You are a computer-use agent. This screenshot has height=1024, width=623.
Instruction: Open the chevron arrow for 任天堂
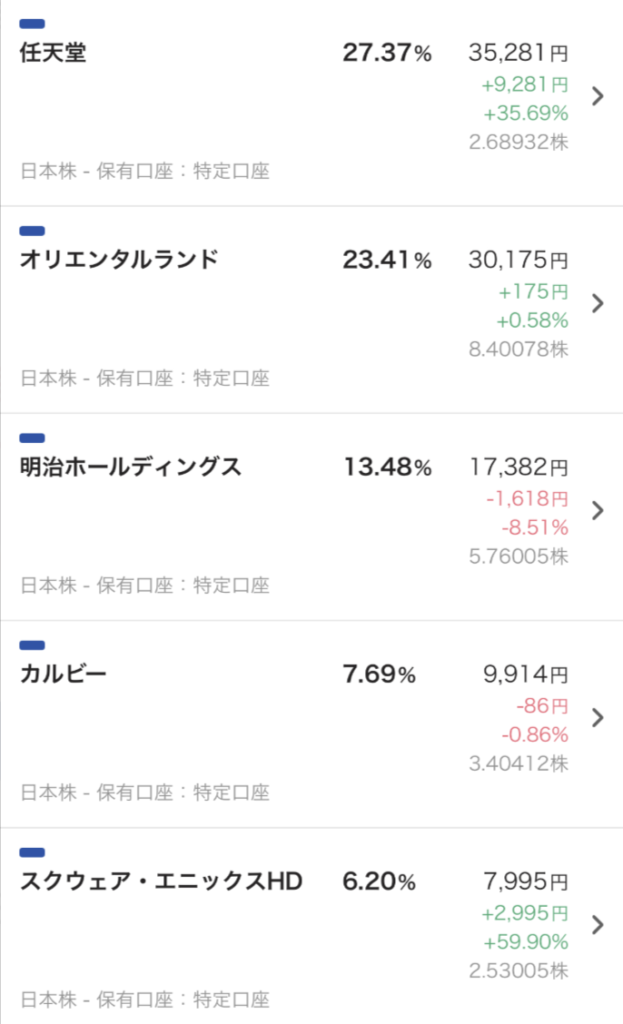coord(598,96)
